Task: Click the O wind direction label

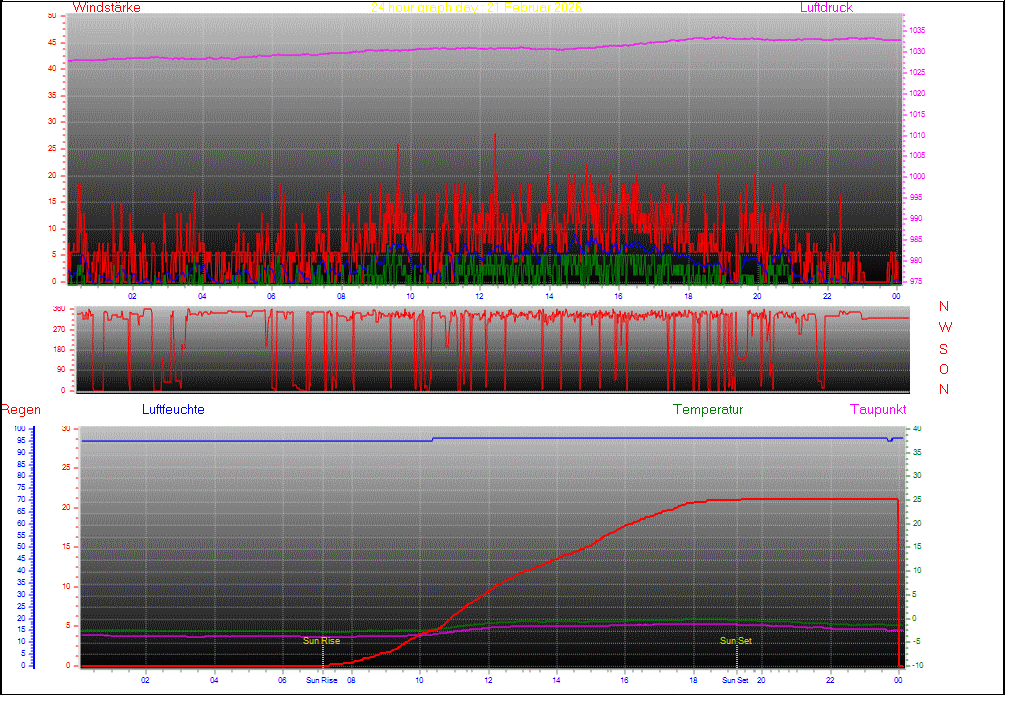Action: pos(944,369)
